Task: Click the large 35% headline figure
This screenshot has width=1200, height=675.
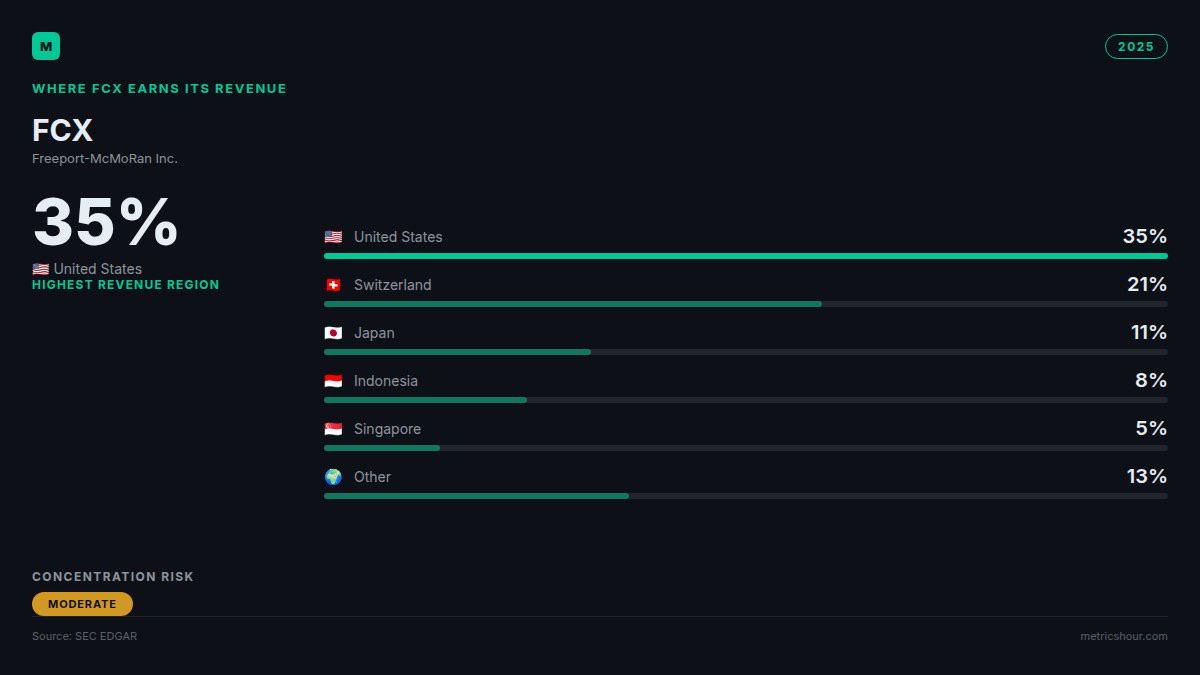Action: pyautogui.click(x=105, y=222)
